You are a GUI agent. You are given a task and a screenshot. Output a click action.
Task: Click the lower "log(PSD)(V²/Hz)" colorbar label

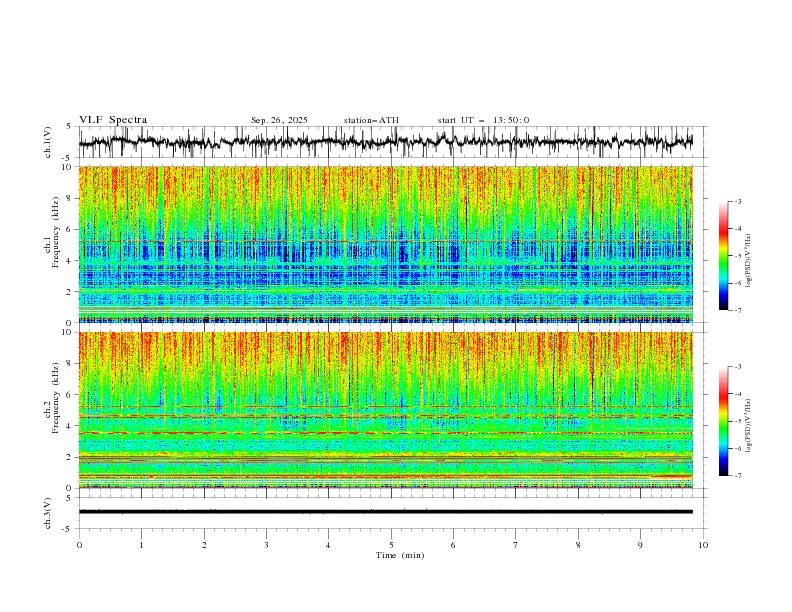click(x=748, y=426)
